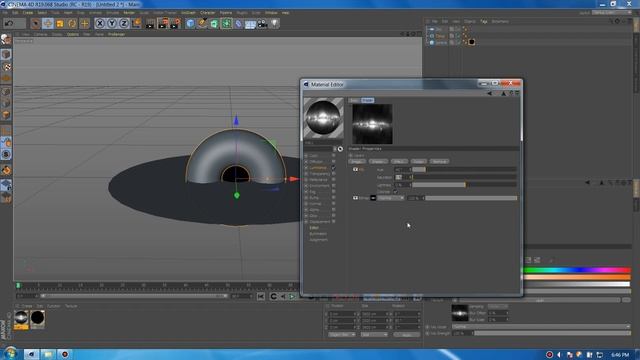This screenshot has height=360, width=640.
Task: Enable the Transparency channel checkbox
Action: [333, 174]
